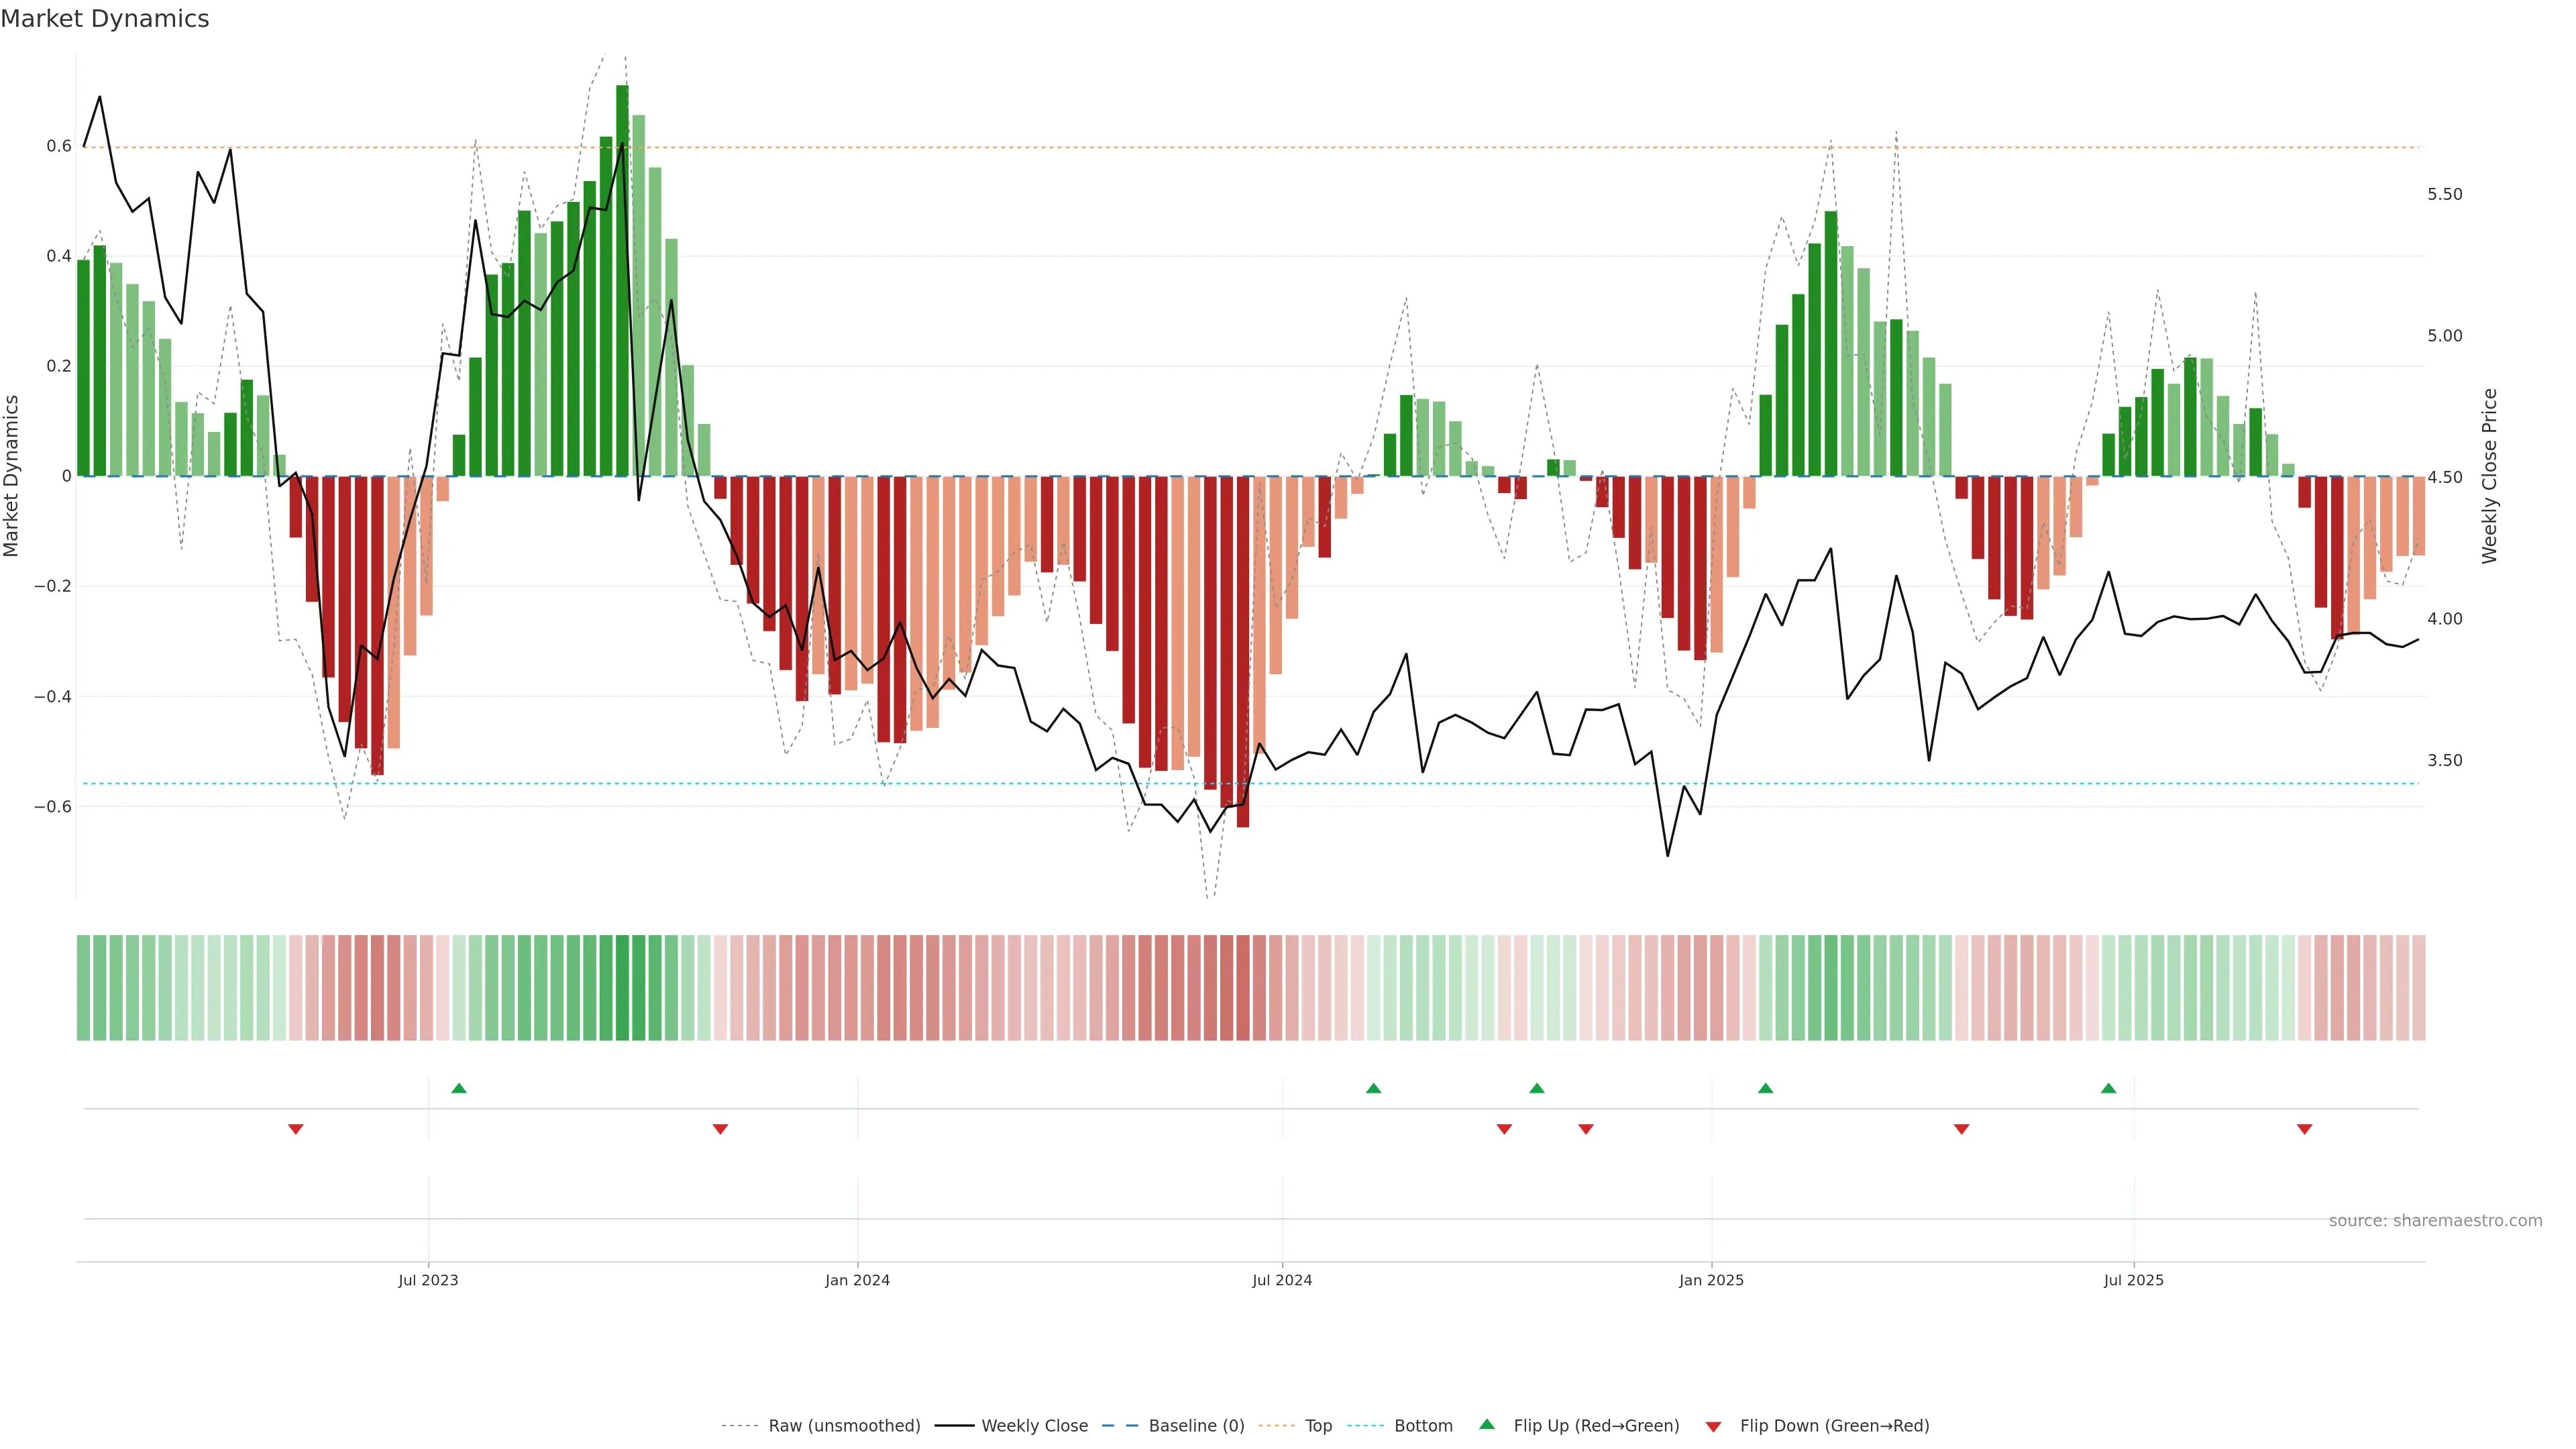Viewport: 2576px width, 1449px height.
Task: Toggle the Weekly Close legend entry
Action: [x=1034, y=1425]
